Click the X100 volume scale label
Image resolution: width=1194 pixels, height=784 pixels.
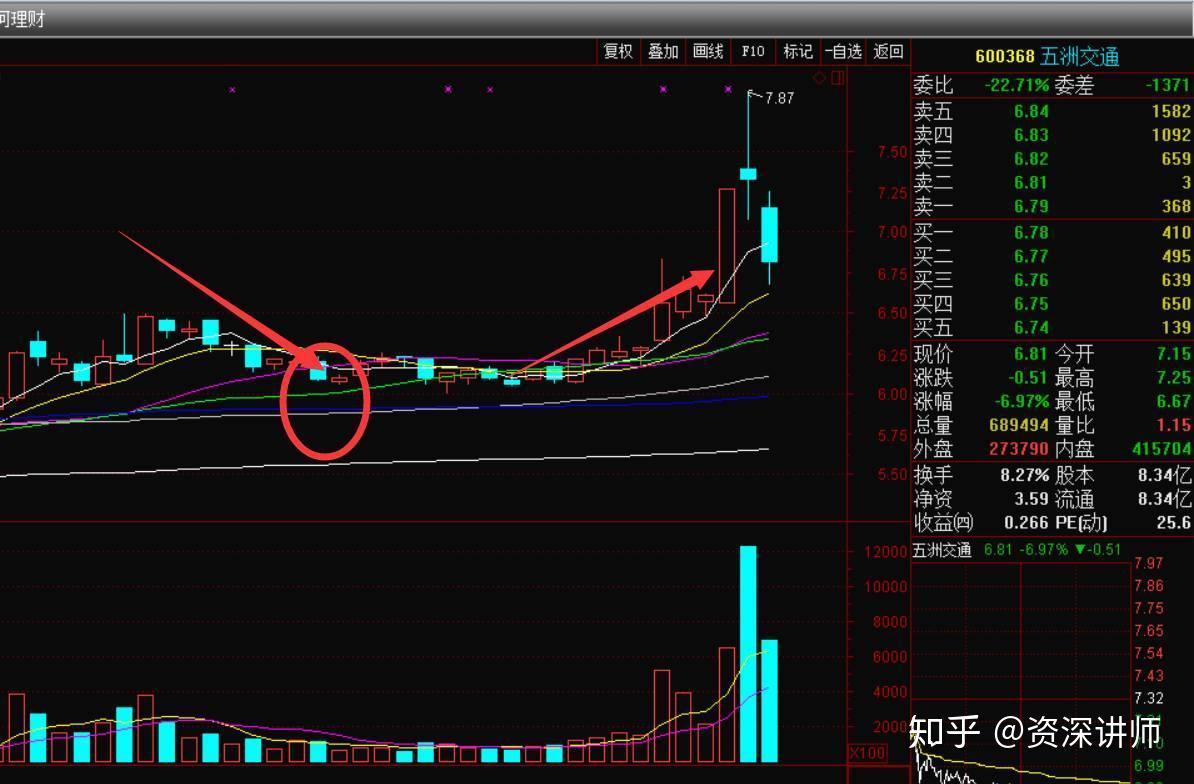click(867, 754)
